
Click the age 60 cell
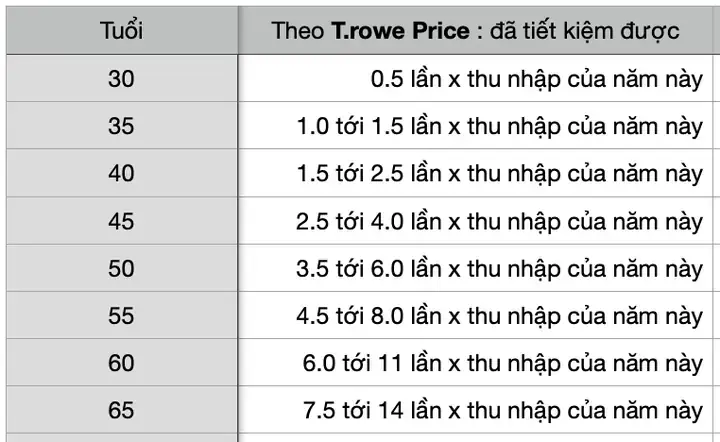122,363
